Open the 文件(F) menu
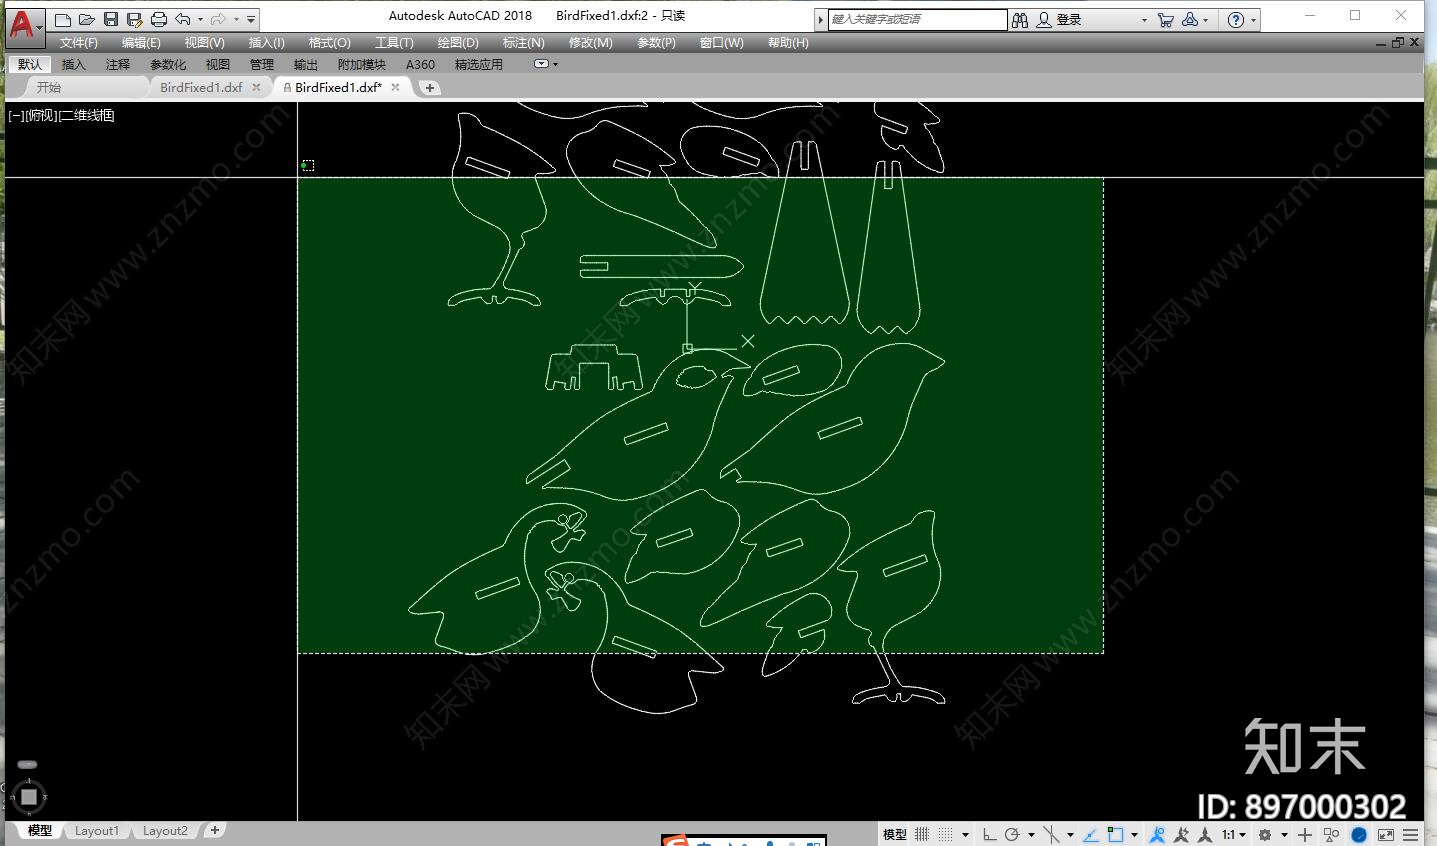The height and width of the screenshot is (846, 1437). pyautogui.click(x=78, y=43)
